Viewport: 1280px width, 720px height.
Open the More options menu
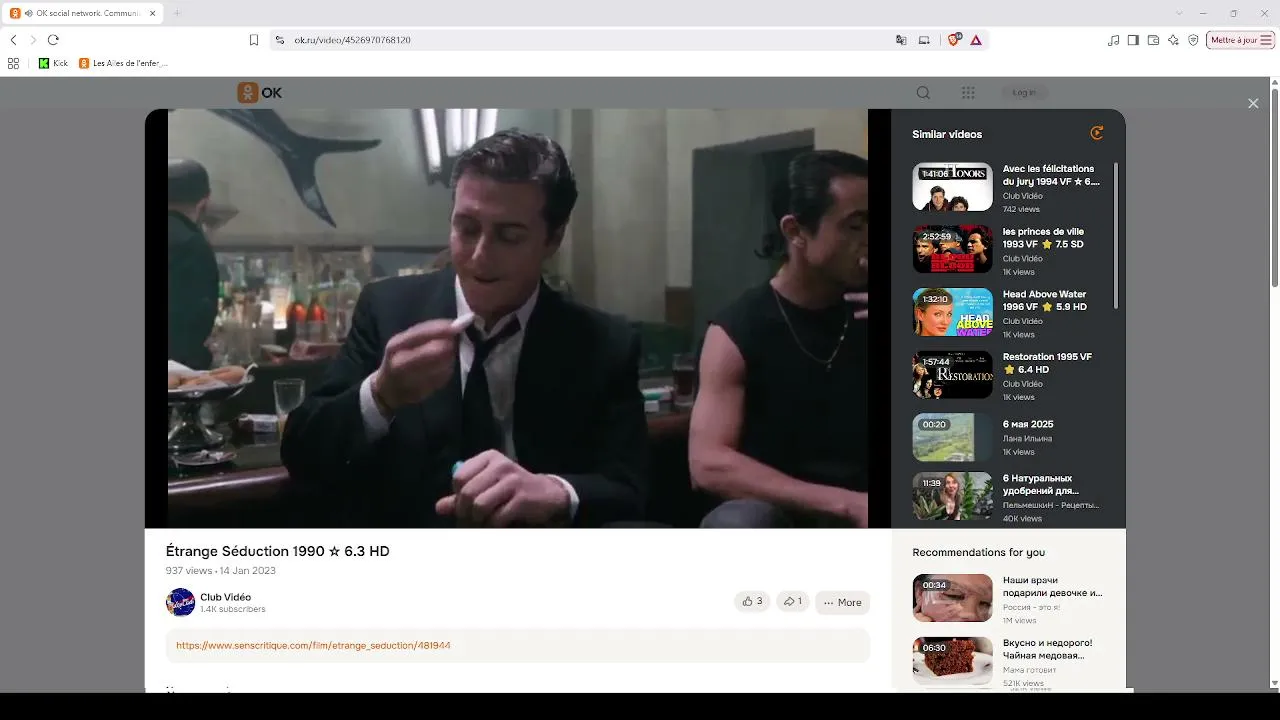842,602
